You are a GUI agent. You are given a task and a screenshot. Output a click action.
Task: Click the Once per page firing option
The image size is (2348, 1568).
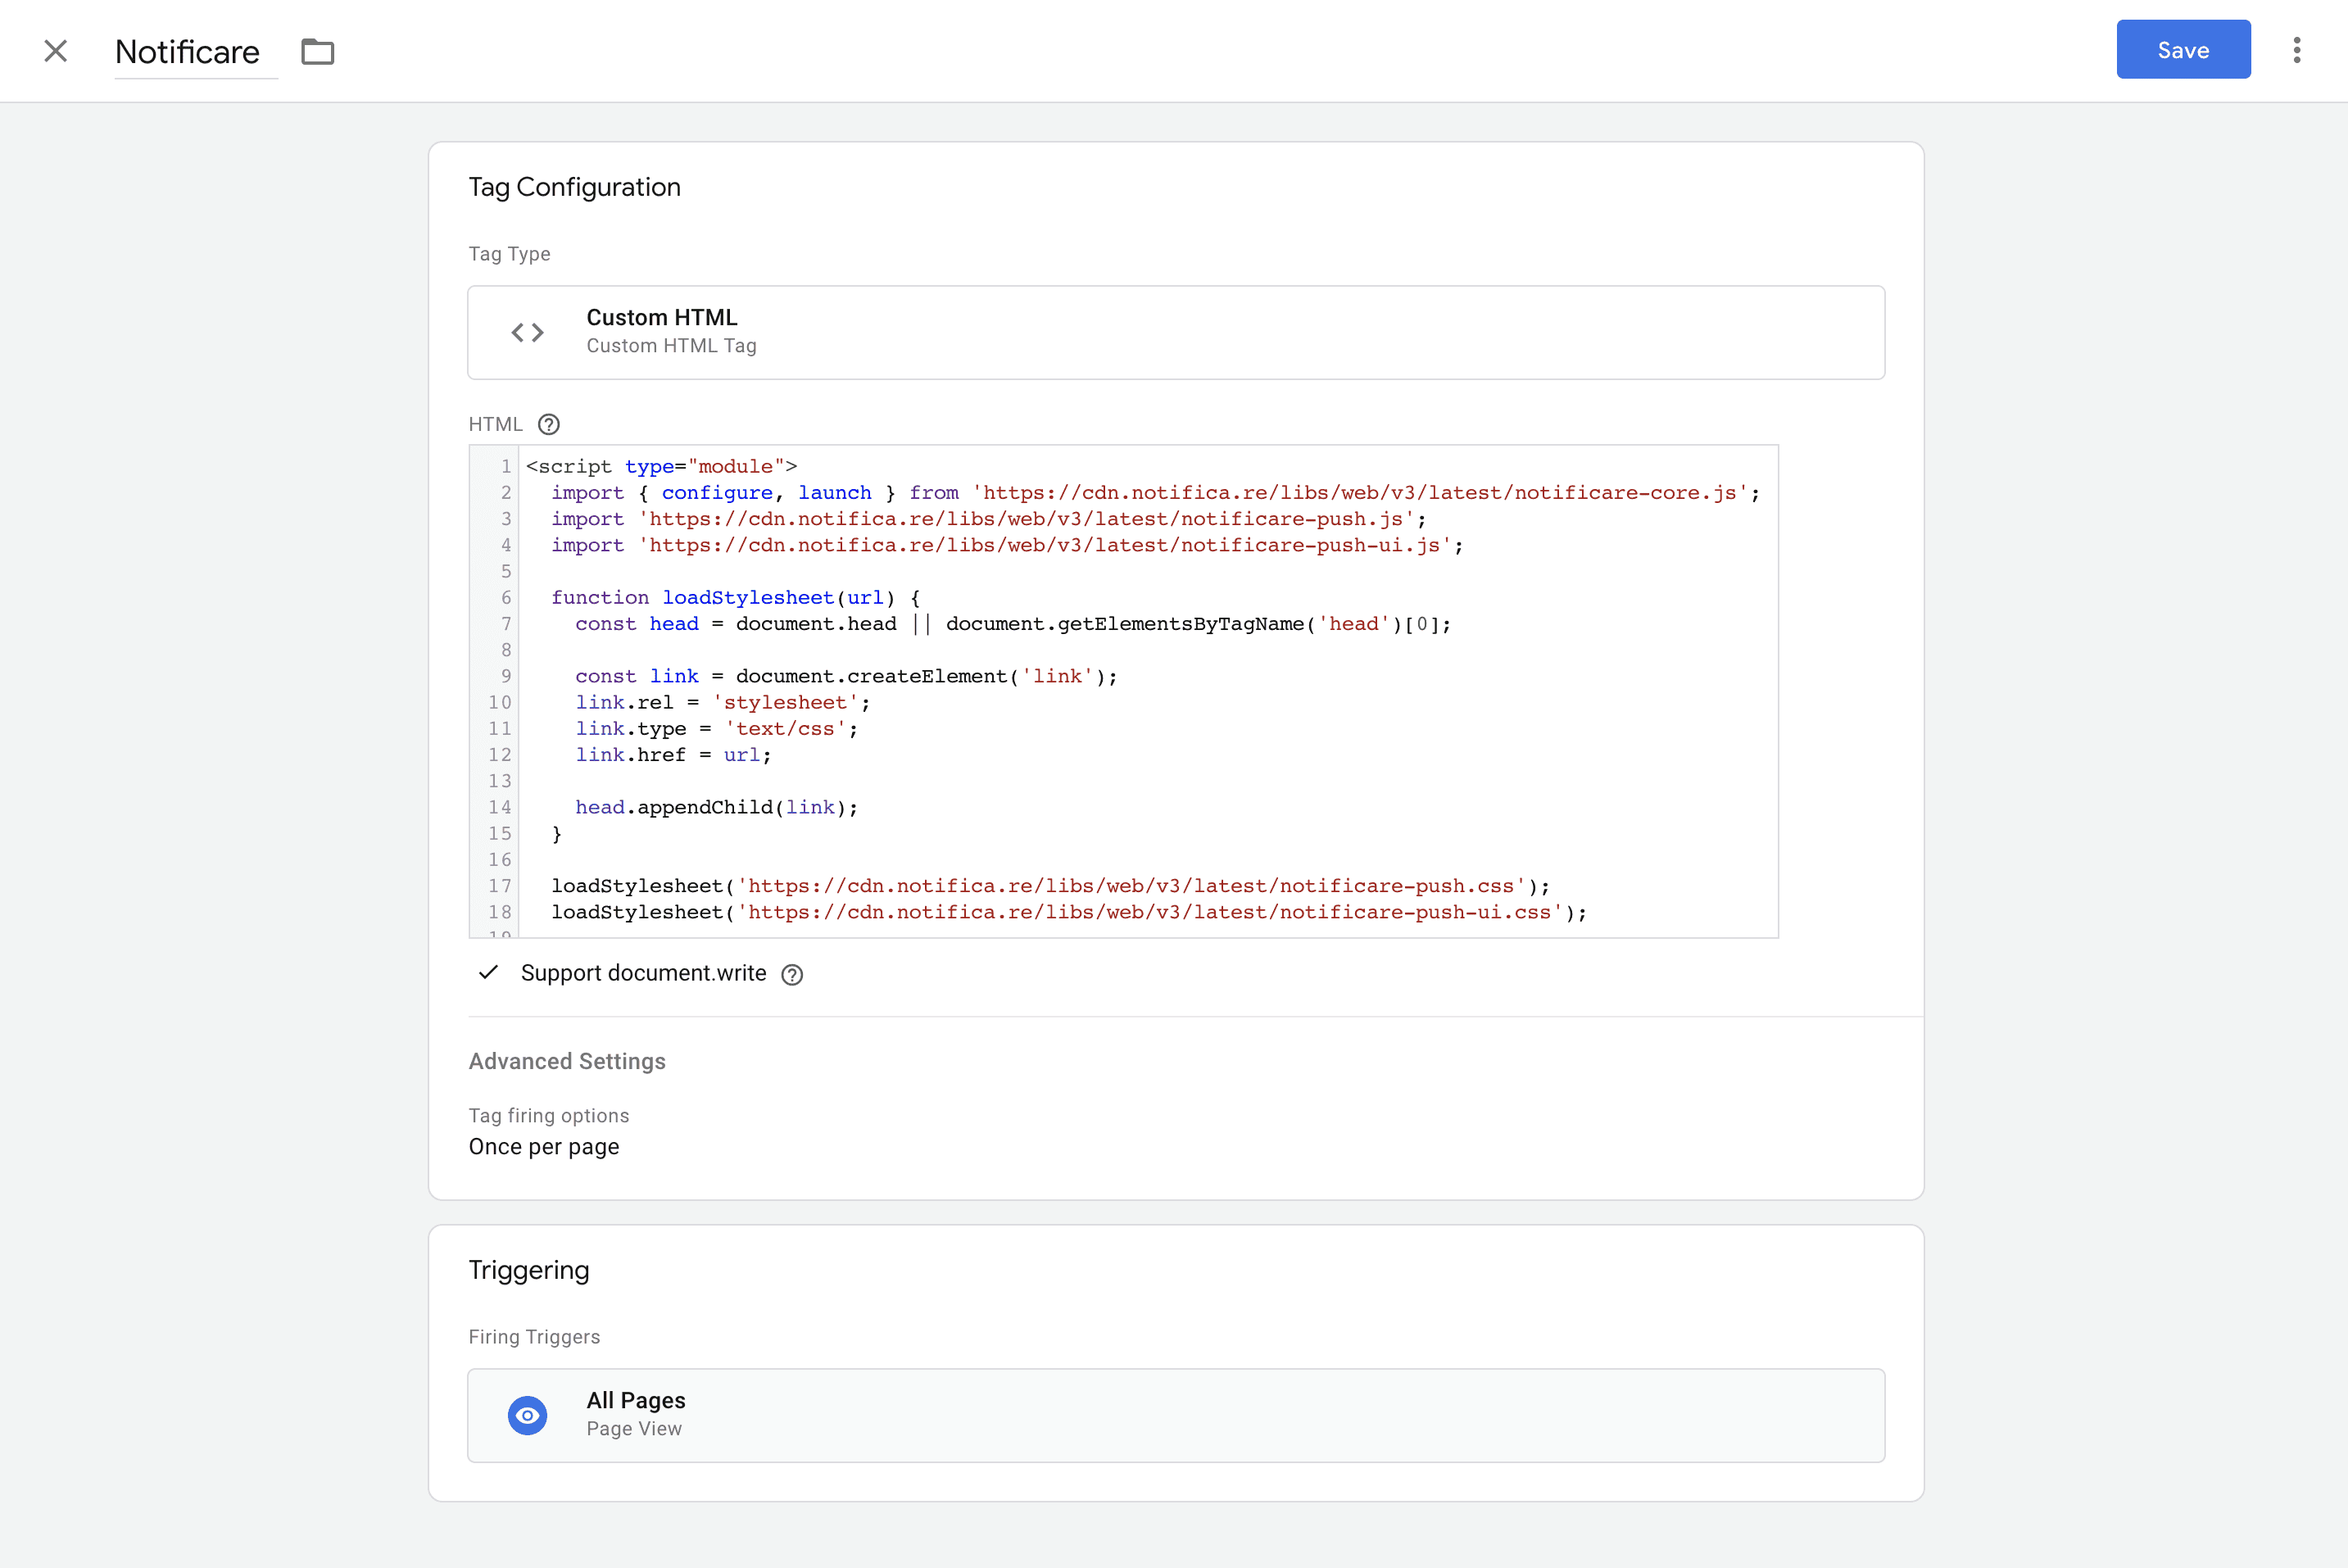tap(544, 1147)
